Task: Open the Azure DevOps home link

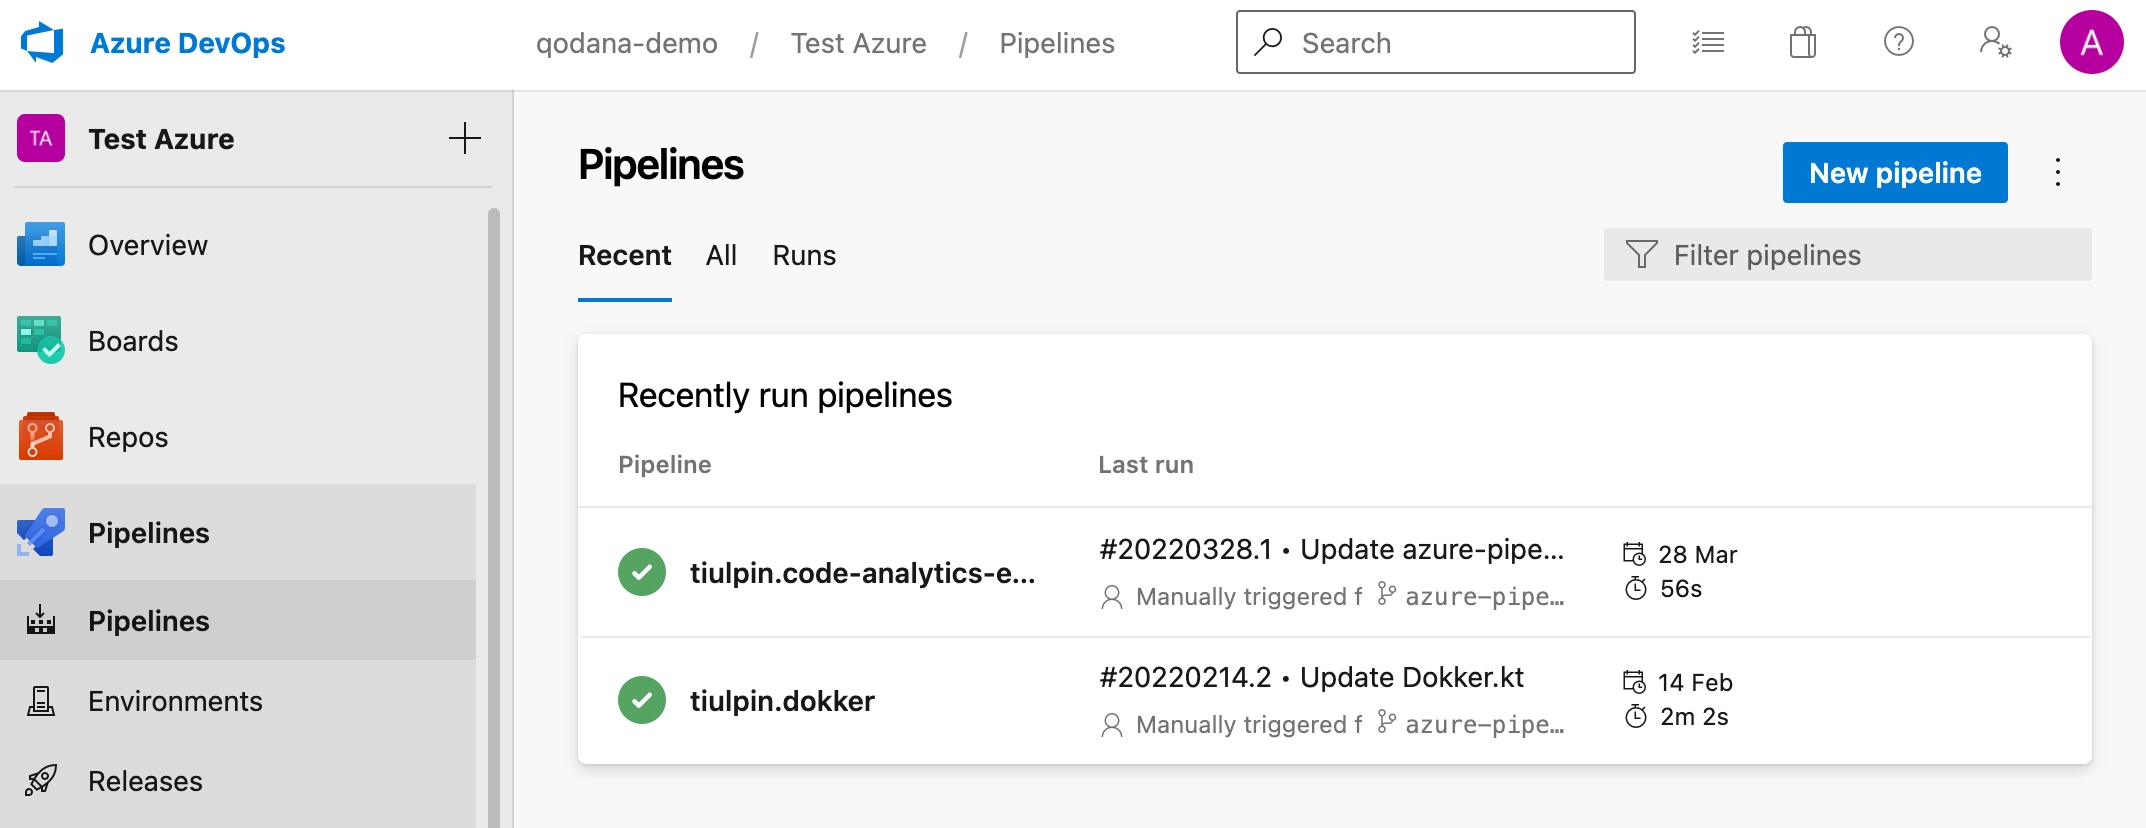Action: click(x=187, y=43)
